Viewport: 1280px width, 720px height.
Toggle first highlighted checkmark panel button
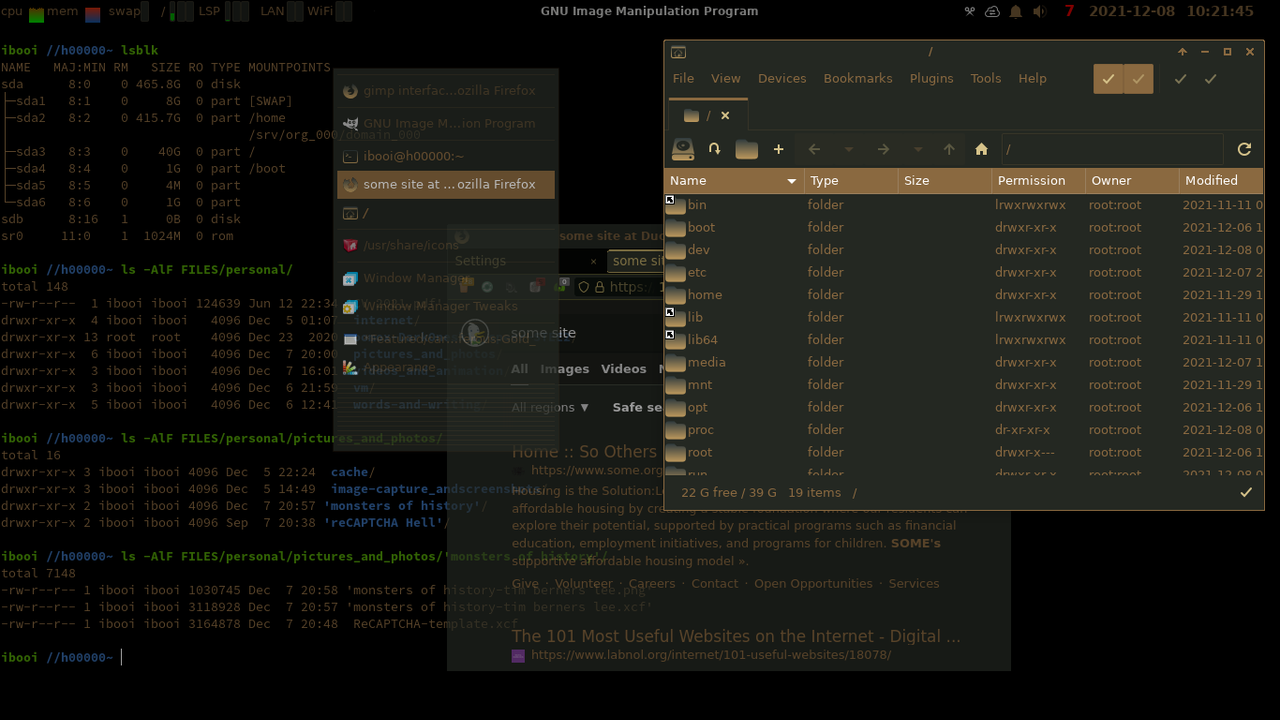click(x=1108, y=79)
